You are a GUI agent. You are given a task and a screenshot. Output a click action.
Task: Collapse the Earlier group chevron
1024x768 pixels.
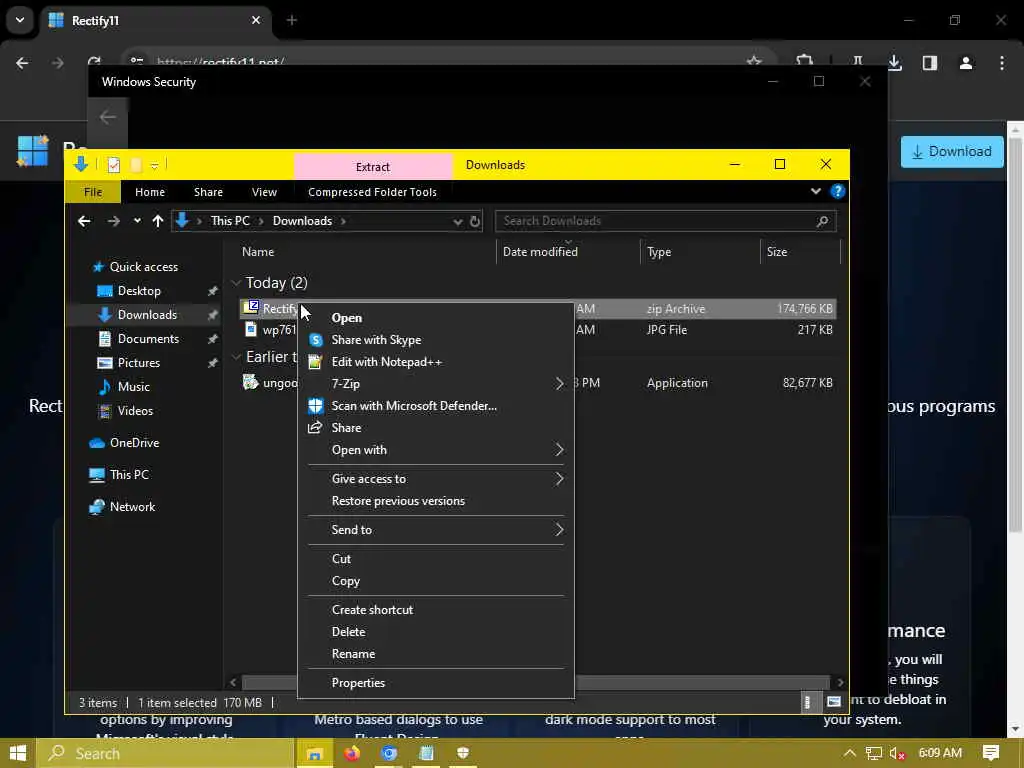pos(236,357)
